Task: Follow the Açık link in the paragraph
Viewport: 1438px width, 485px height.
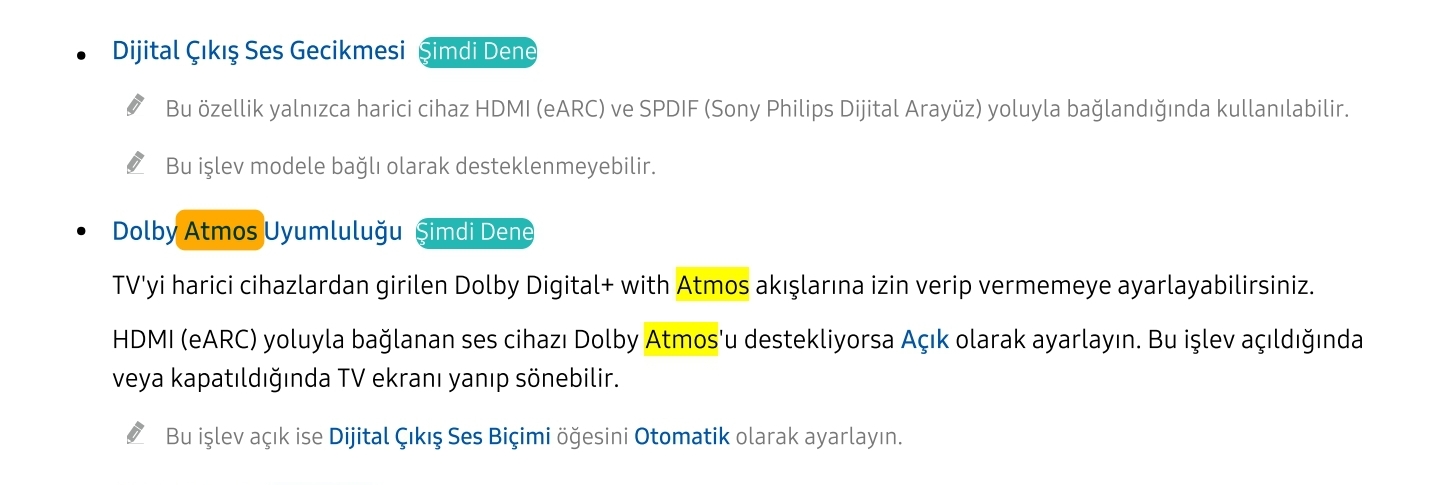Action: click(925, 340)
